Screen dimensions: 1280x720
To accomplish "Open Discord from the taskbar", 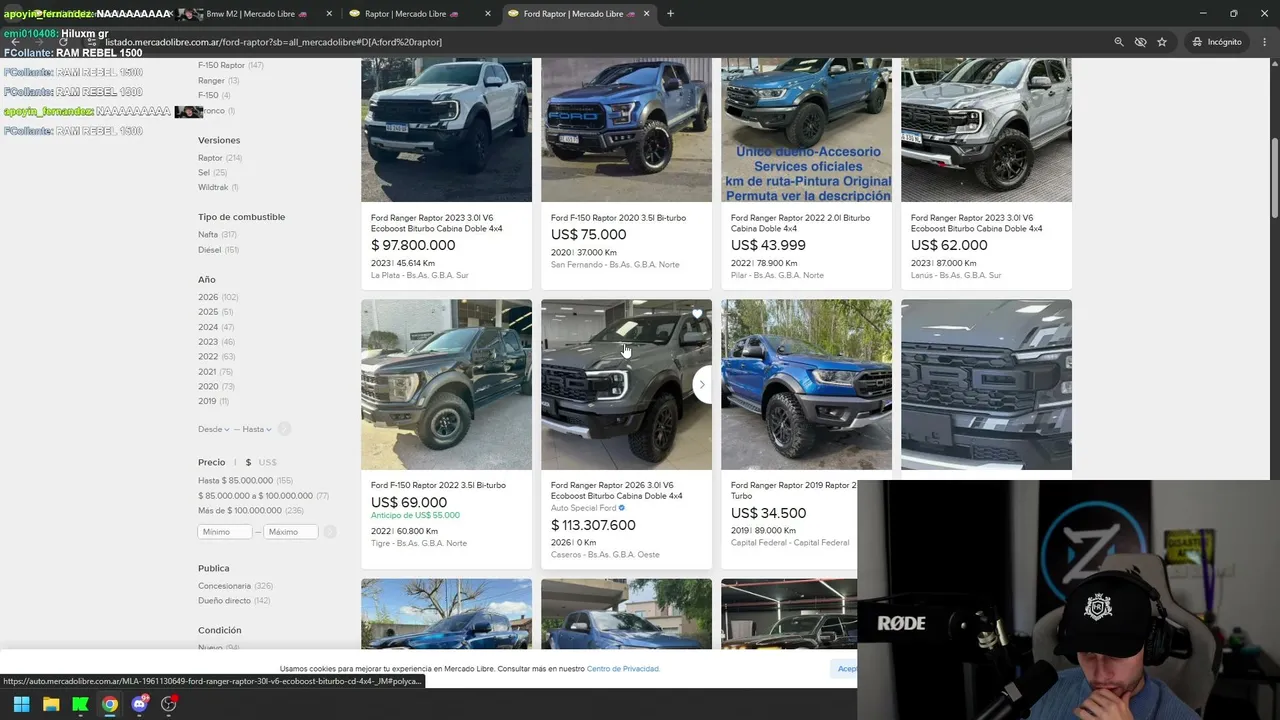I will point(139,704).
